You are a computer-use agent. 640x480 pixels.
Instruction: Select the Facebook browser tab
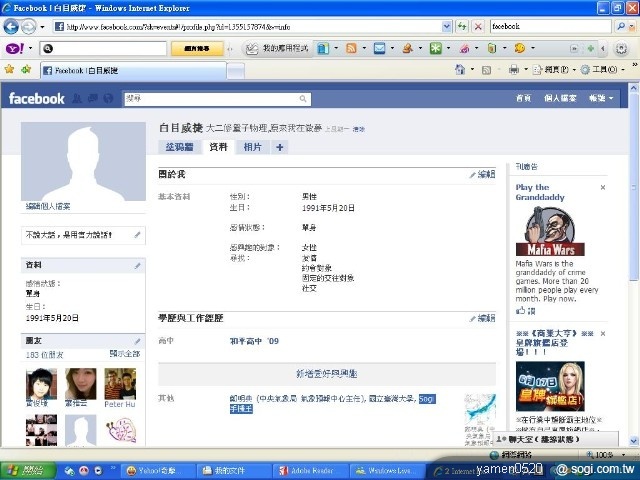[133, 71]
